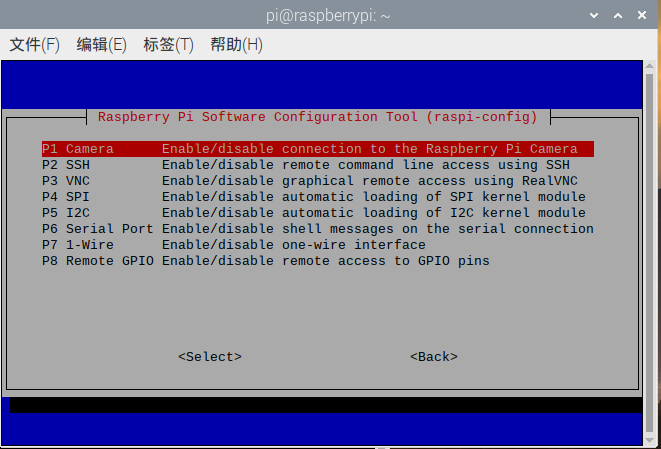The width and height of the screenshot is (661, 449).
Task: Close the pi@raspberrypi terminal window
Action: (642, 16)
